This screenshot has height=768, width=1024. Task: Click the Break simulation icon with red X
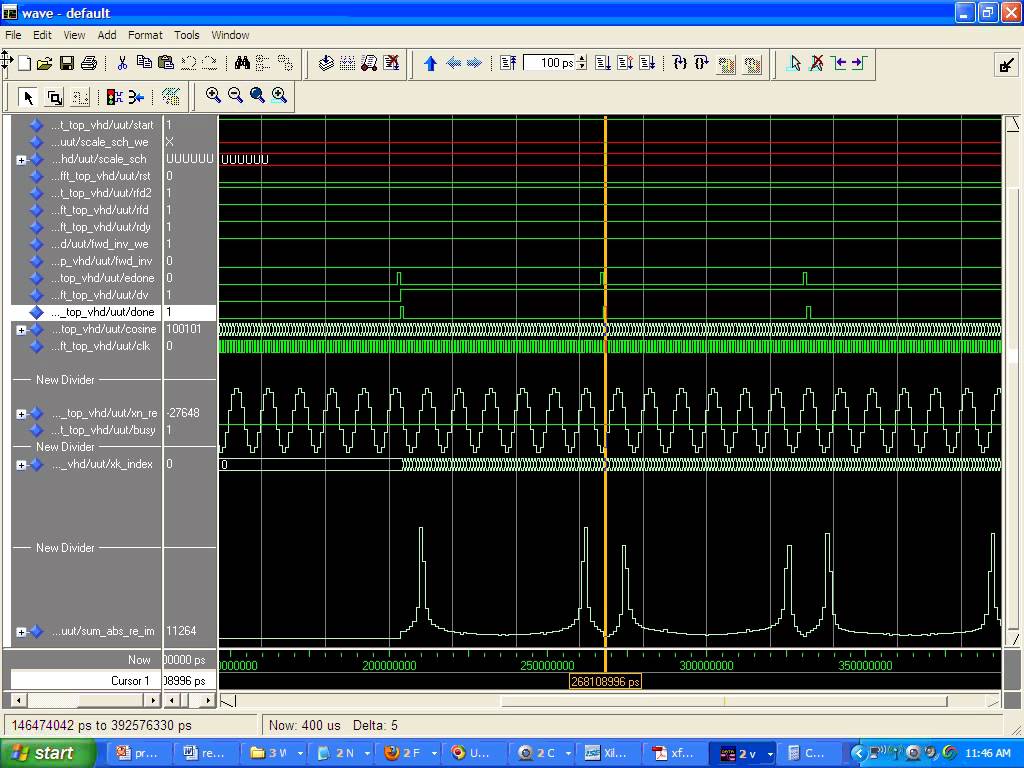[391, 63]
